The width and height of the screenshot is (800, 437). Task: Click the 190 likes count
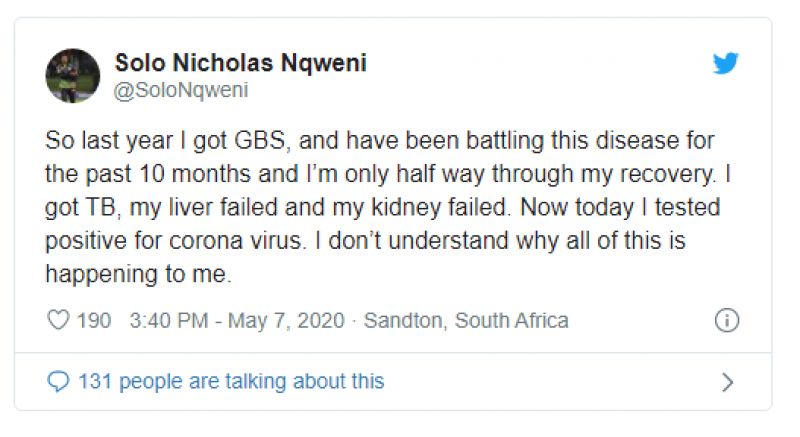(94, 321)
